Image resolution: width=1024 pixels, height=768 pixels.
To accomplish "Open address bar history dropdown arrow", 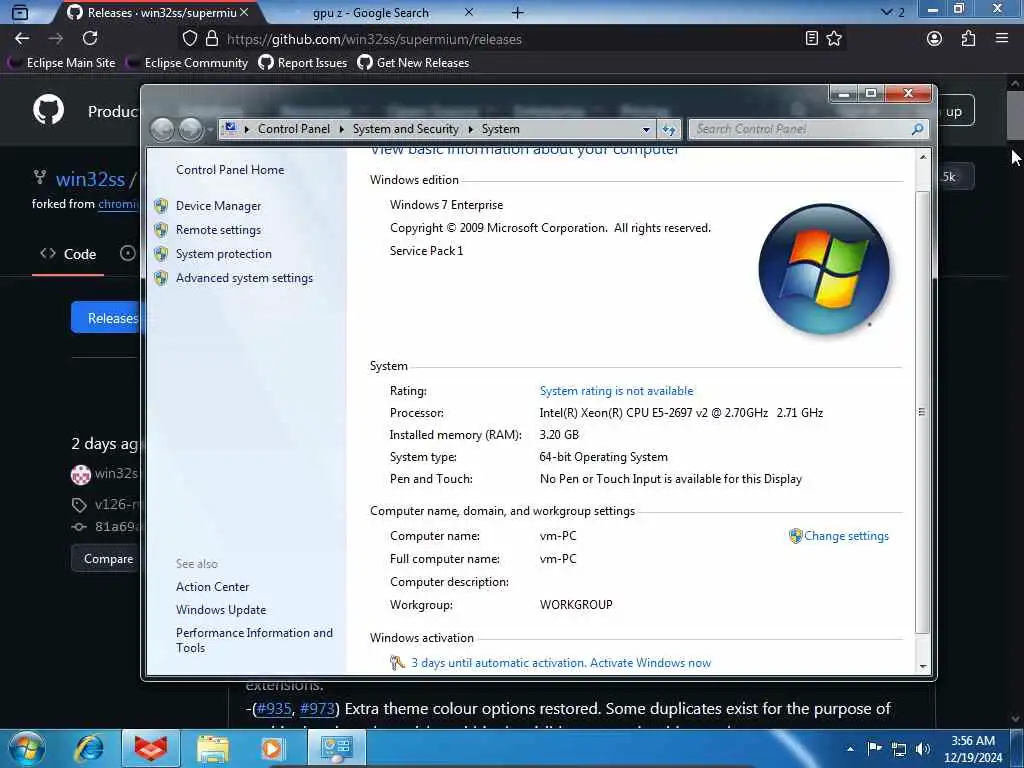I will coord(646,129).
